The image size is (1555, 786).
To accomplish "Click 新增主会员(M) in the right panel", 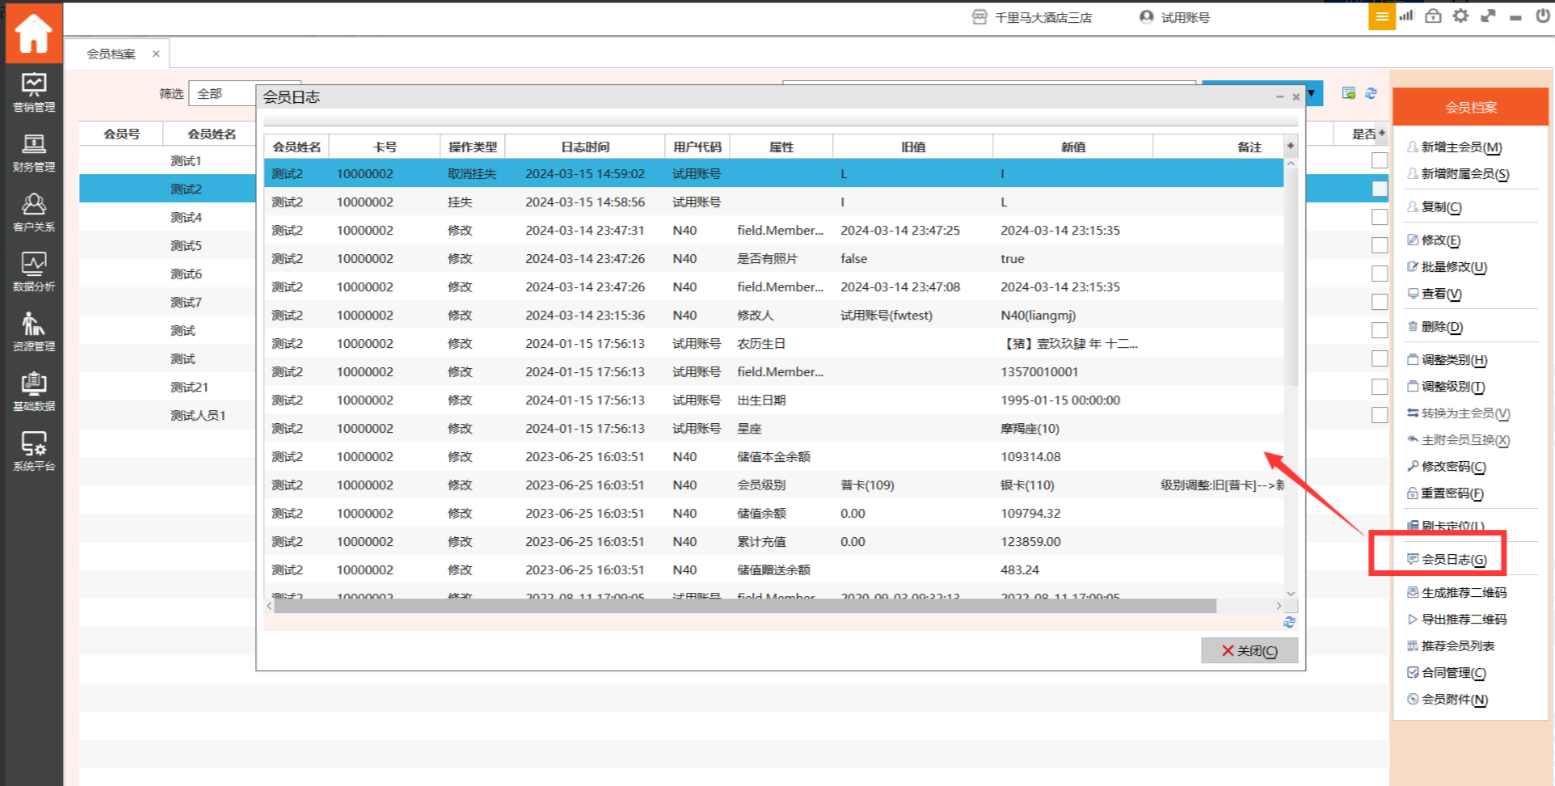I will click(1461, 147).
